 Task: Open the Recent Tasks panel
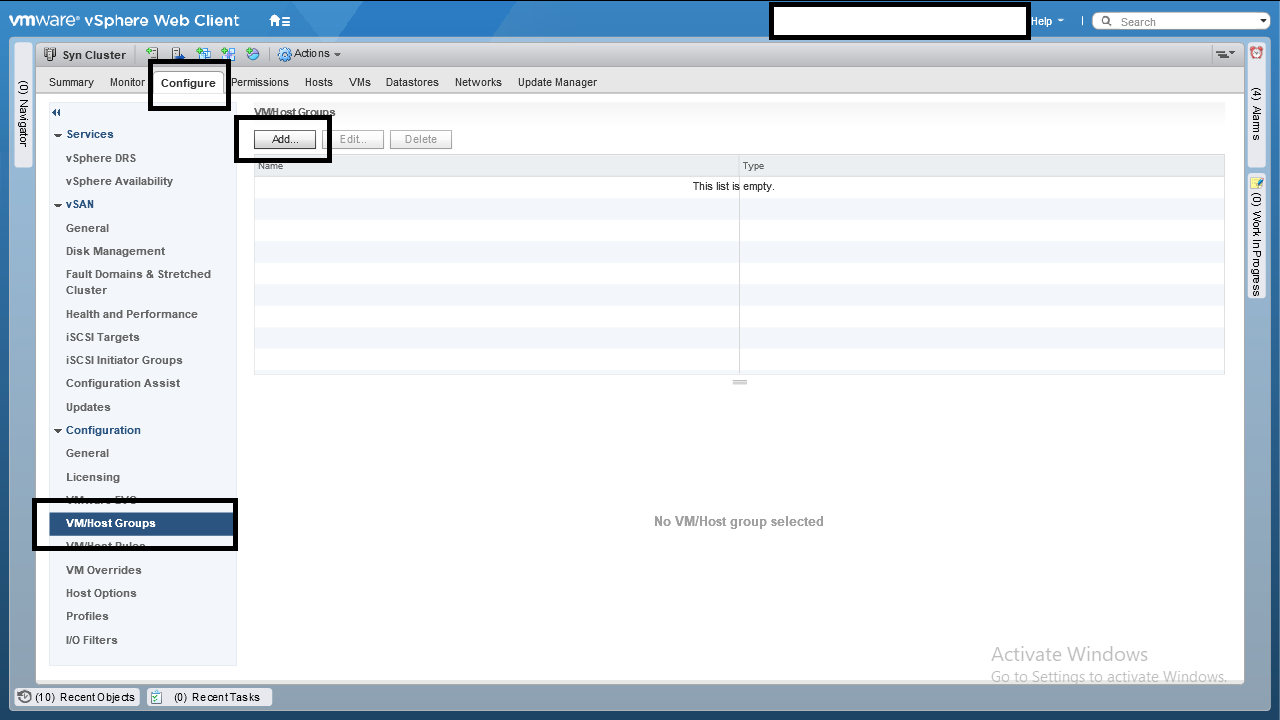[x=209, y=697]
